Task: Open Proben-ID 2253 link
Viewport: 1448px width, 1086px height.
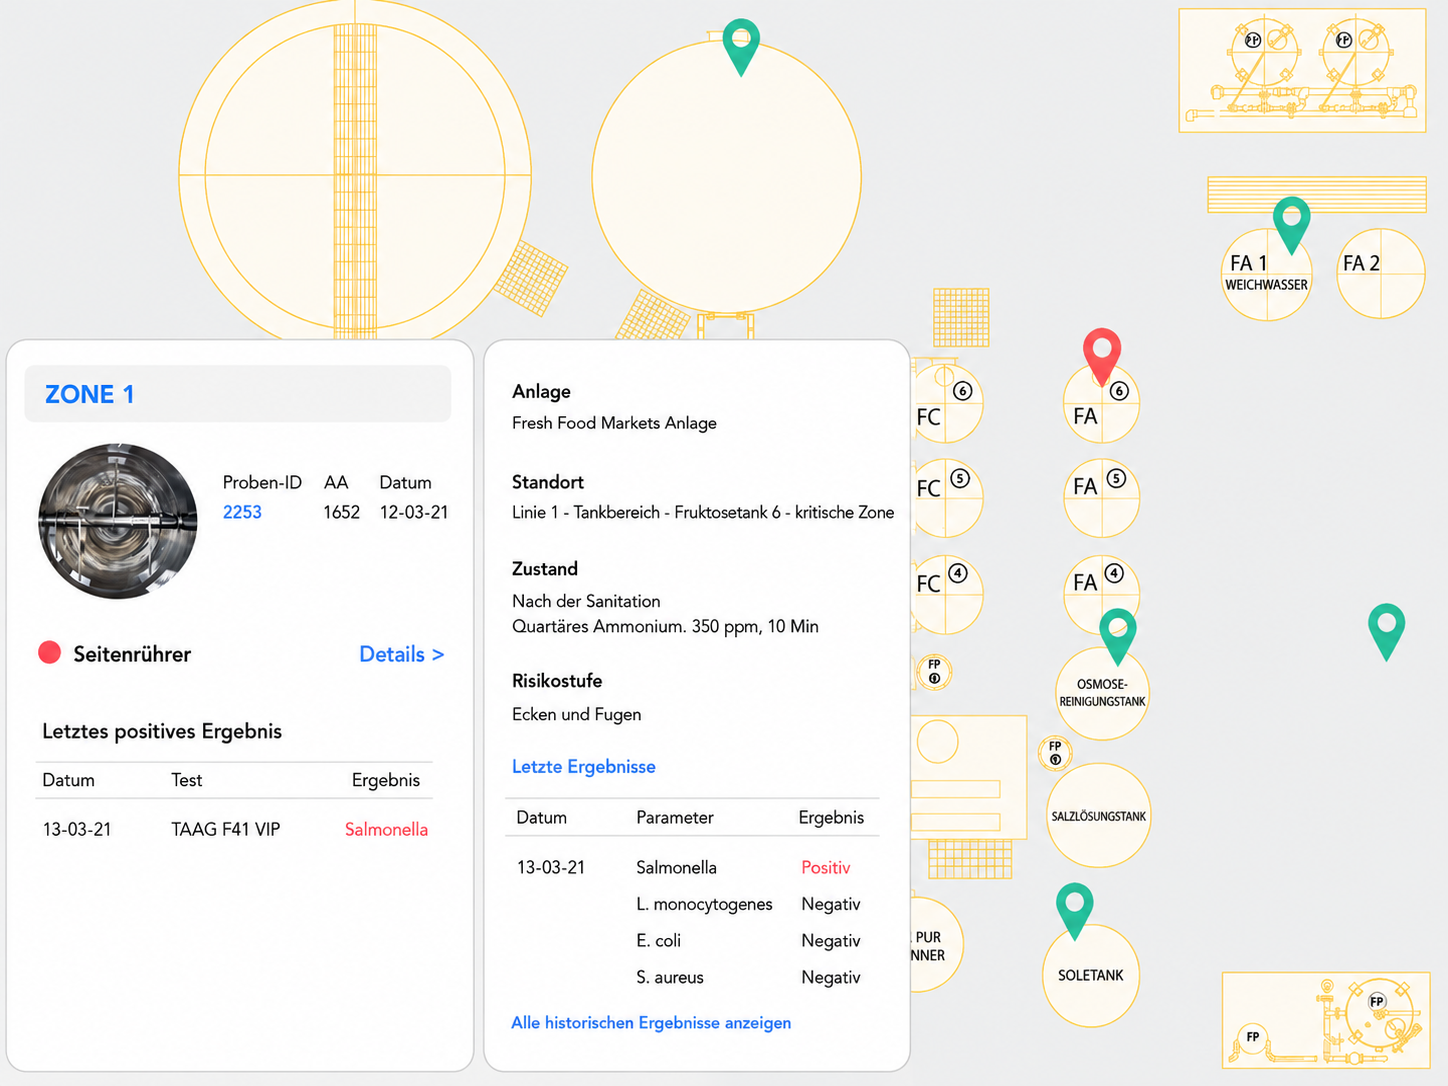Action: pyautogui.click(x=242, y=512)
